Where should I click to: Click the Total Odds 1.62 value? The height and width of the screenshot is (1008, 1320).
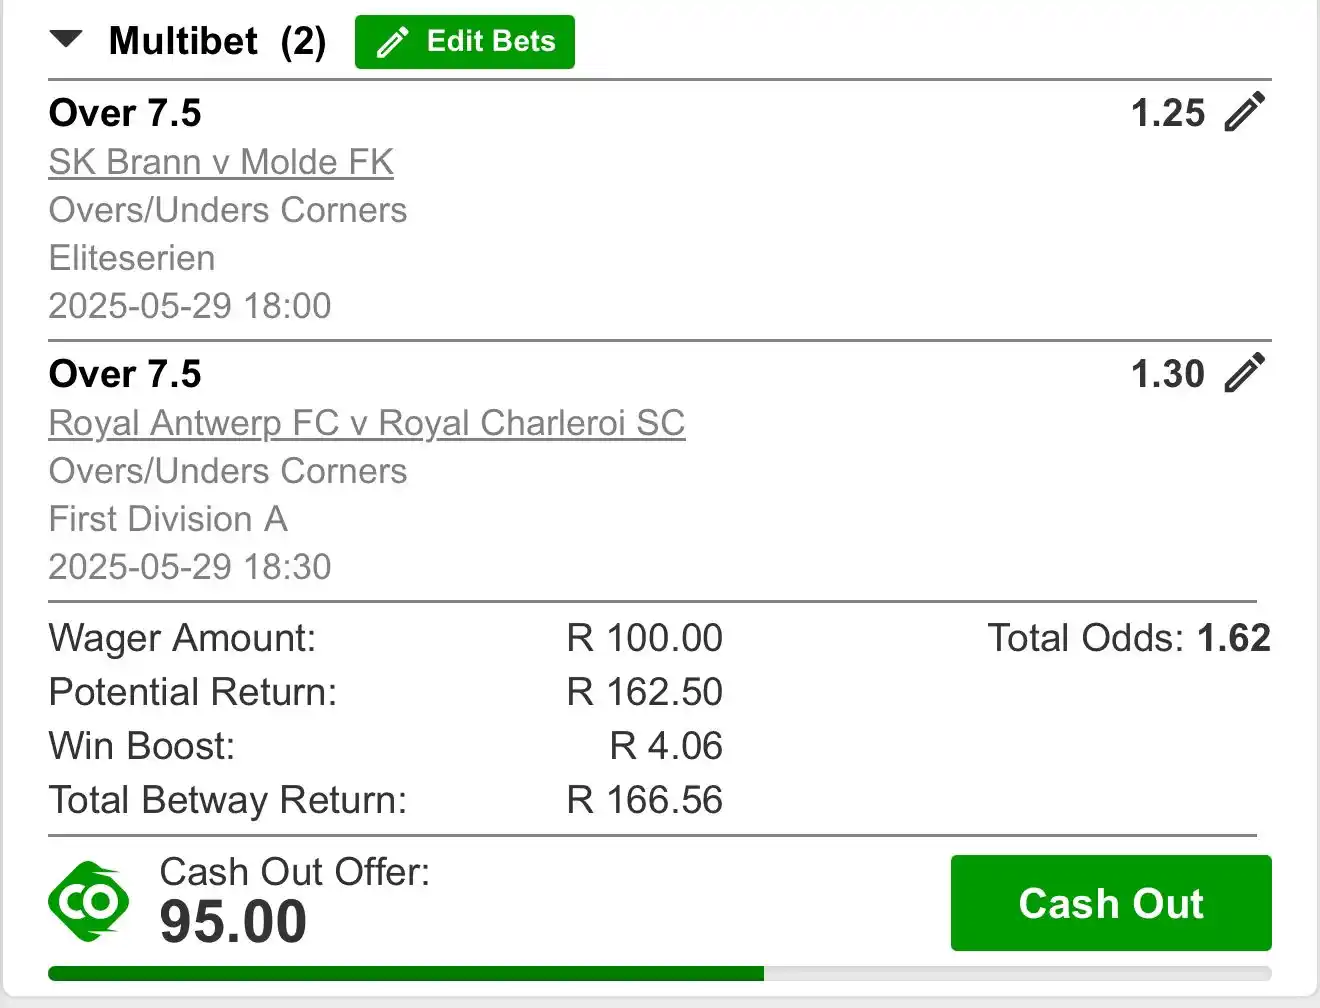pyautogui.click(x=1234, y=638)
